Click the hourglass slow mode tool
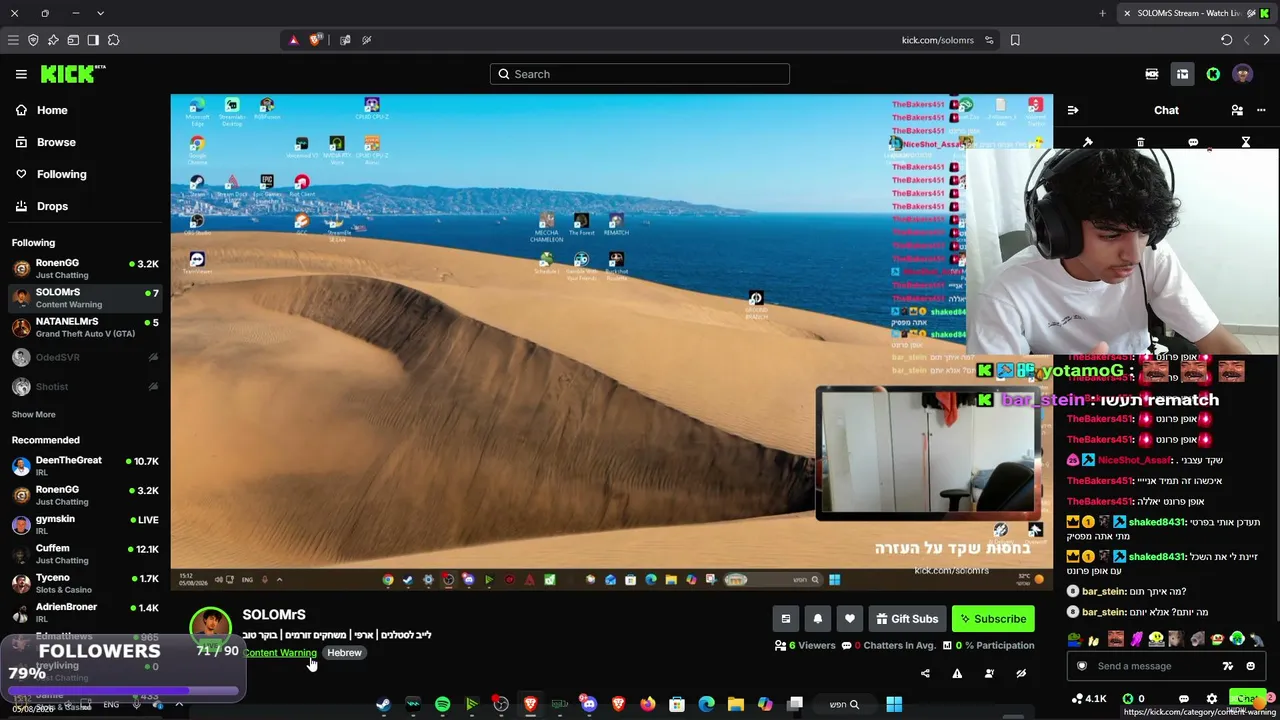Image resolution: width=1280 pixels, height=720 pixels. click(1246, 142)
